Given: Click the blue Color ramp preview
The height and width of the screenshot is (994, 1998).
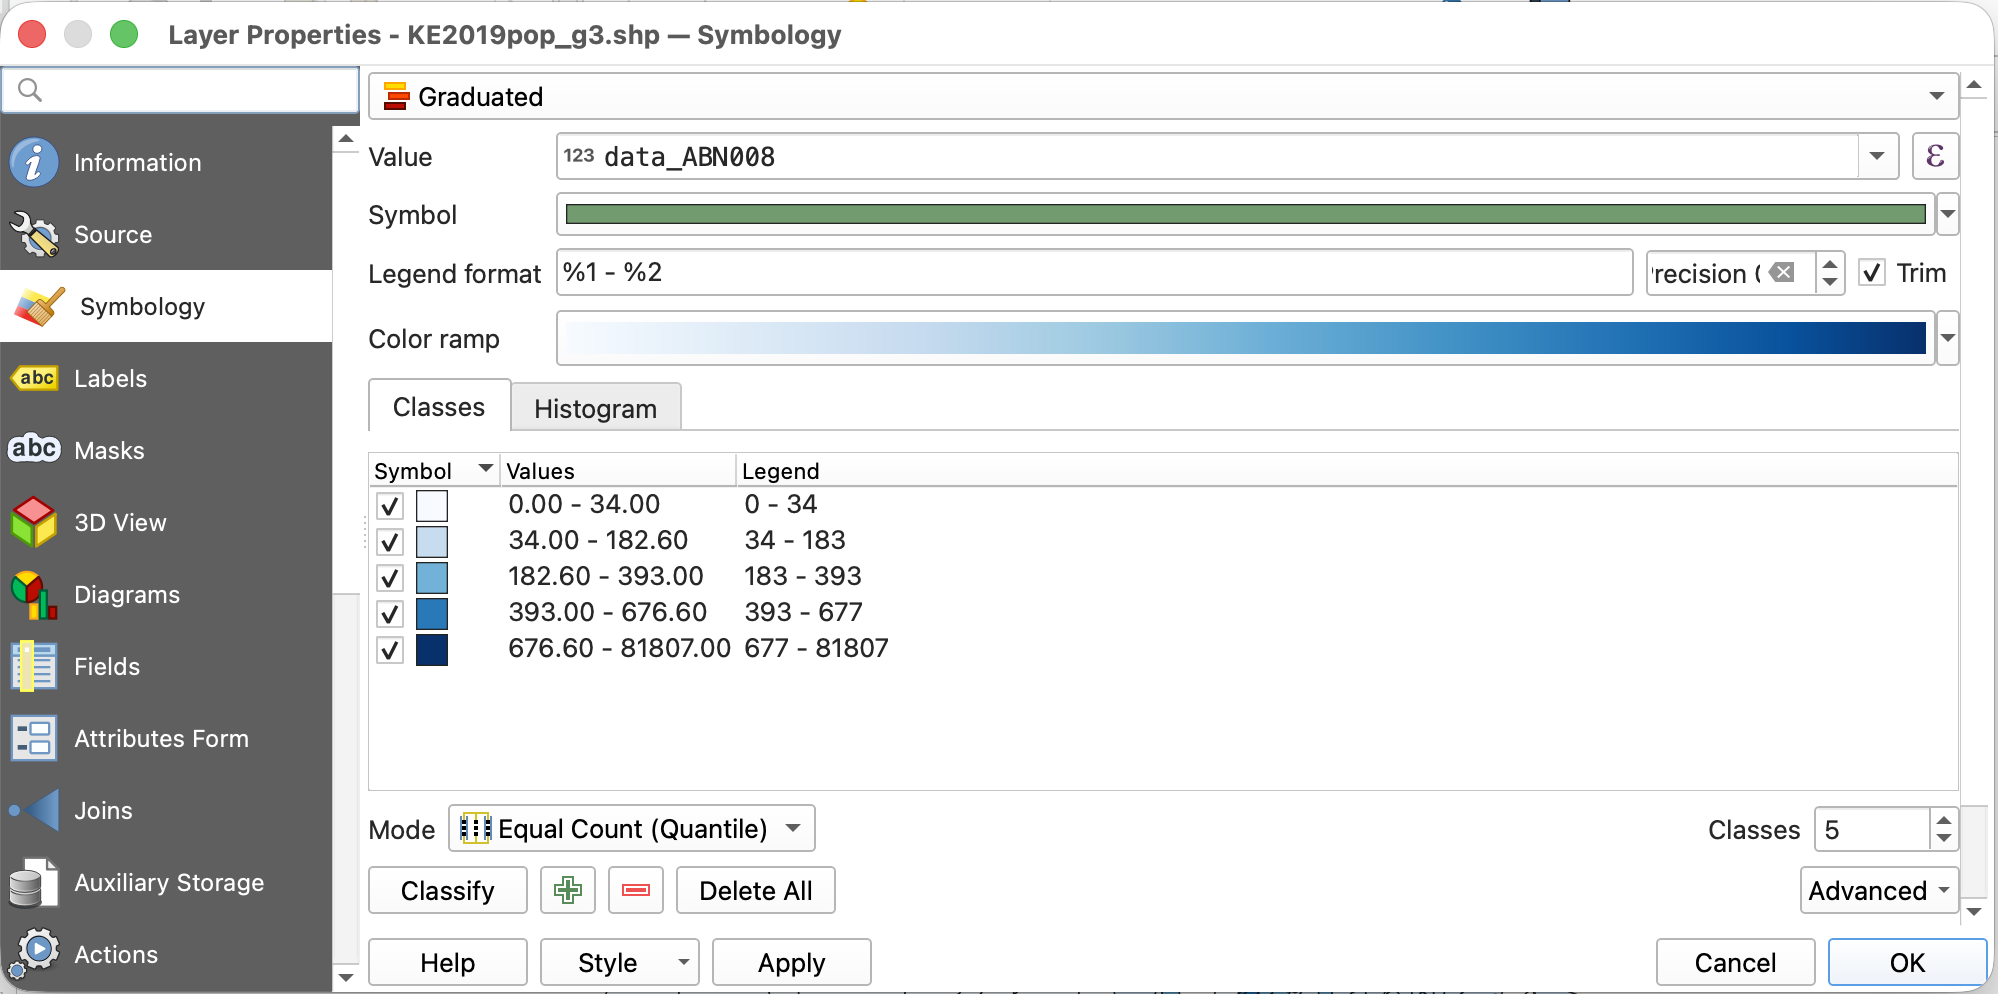Looking at the screenshot, I should click(1245, 338).
